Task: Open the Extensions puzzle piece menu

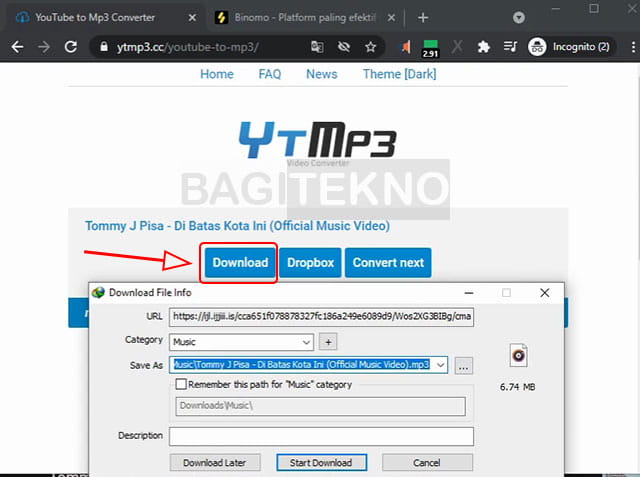Action: 484,47
